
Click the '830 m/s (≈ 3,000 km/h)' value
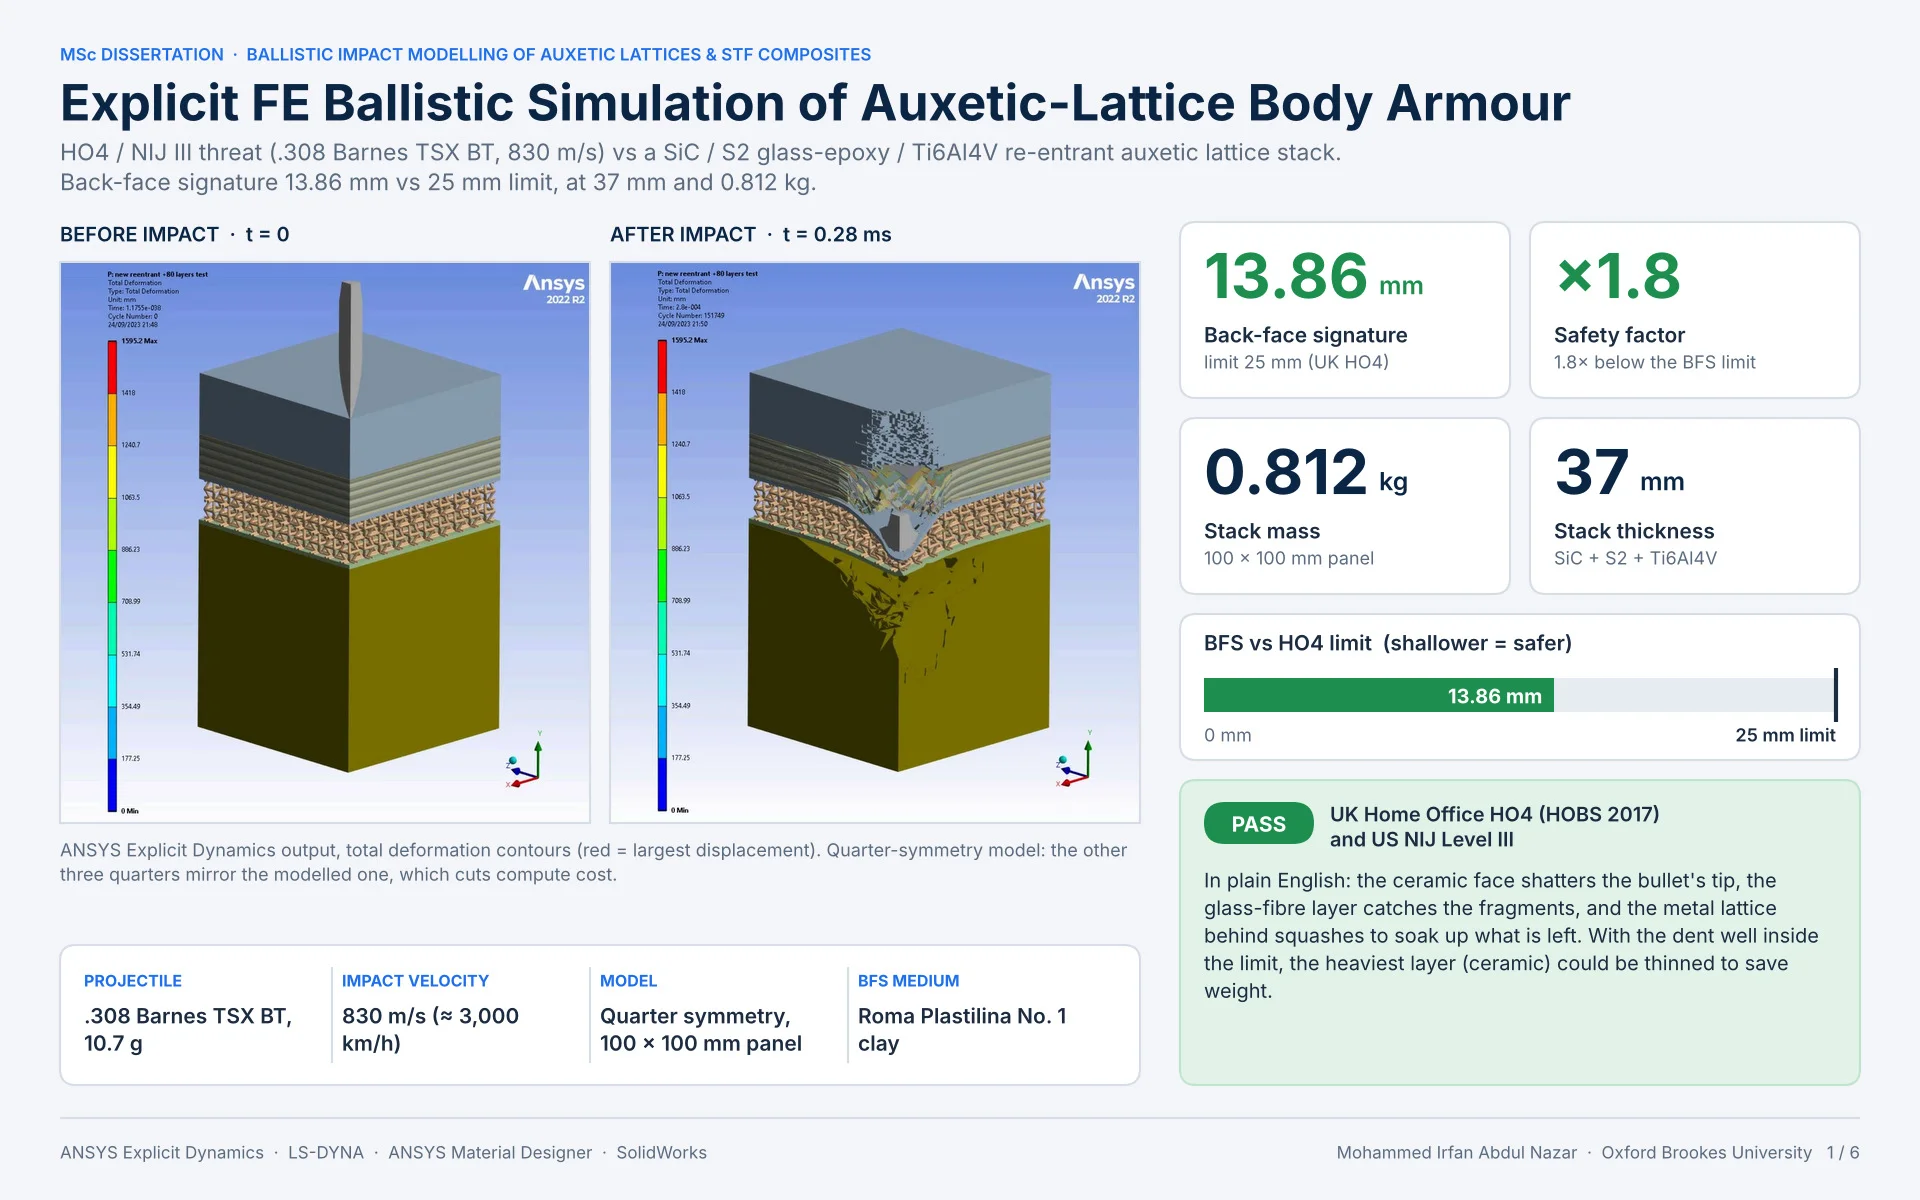pos(430,1029)
